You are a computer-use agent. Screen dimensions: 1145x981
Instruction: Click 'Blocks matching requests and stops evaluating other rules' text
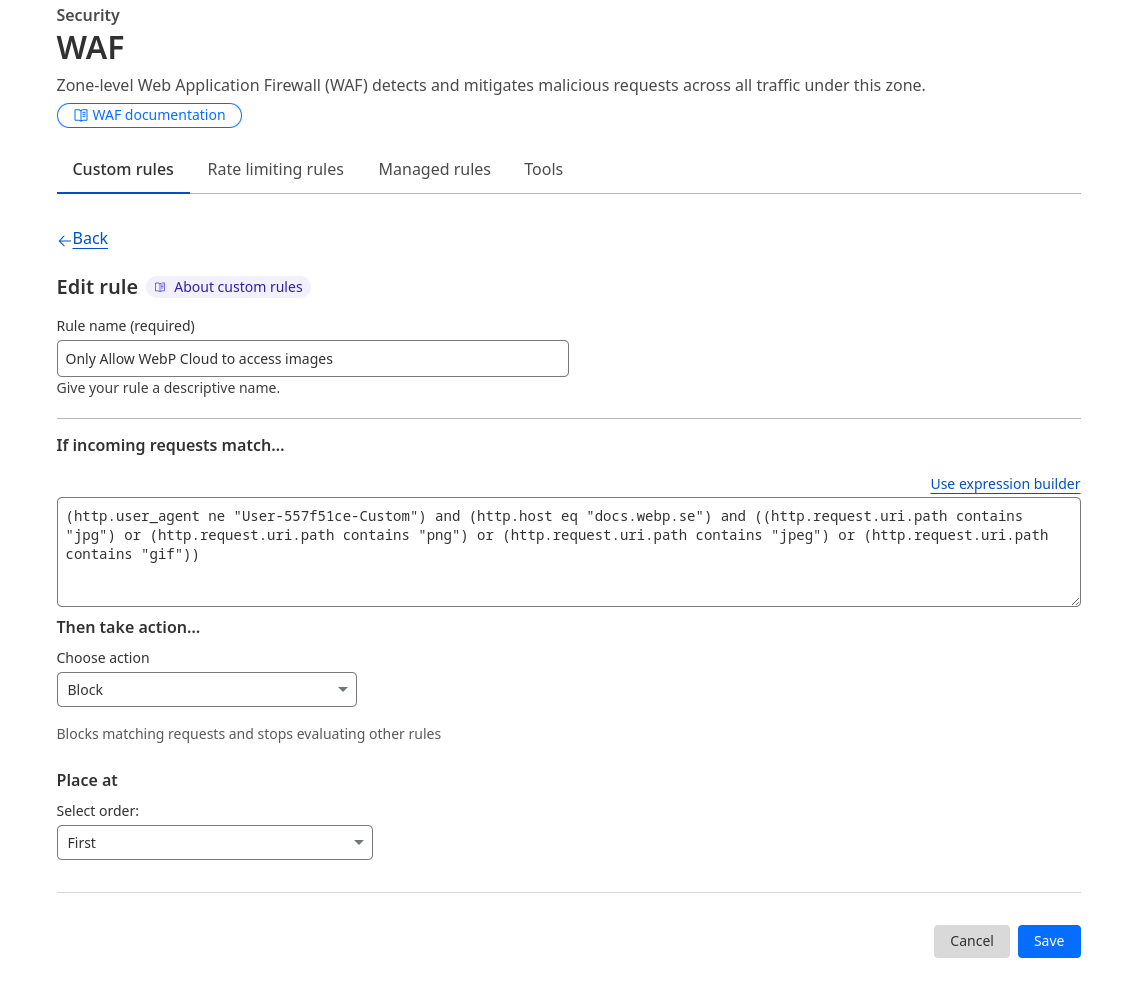click(x=249, y=734)
